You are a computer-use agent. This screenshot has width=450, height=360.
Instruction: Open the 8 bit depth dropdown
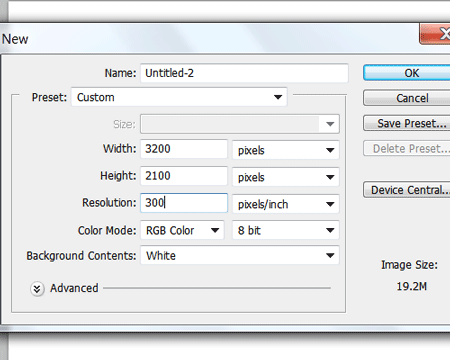click(286, 230)
